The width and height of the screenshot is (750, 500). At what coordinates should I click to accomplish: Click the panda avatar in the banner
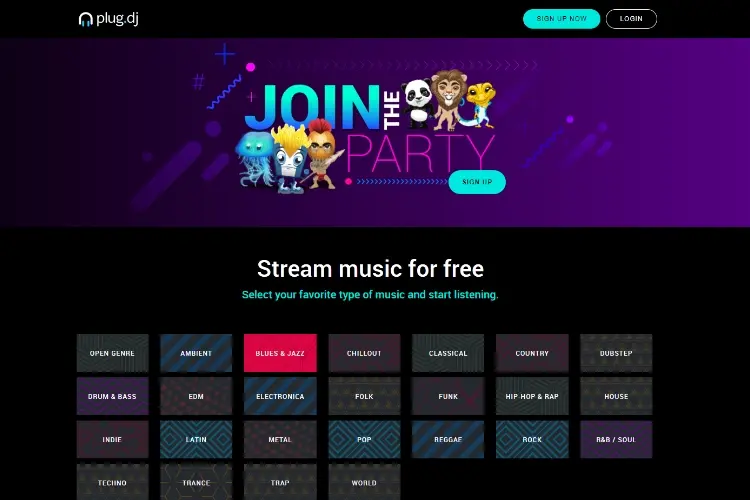coord(418,103)
